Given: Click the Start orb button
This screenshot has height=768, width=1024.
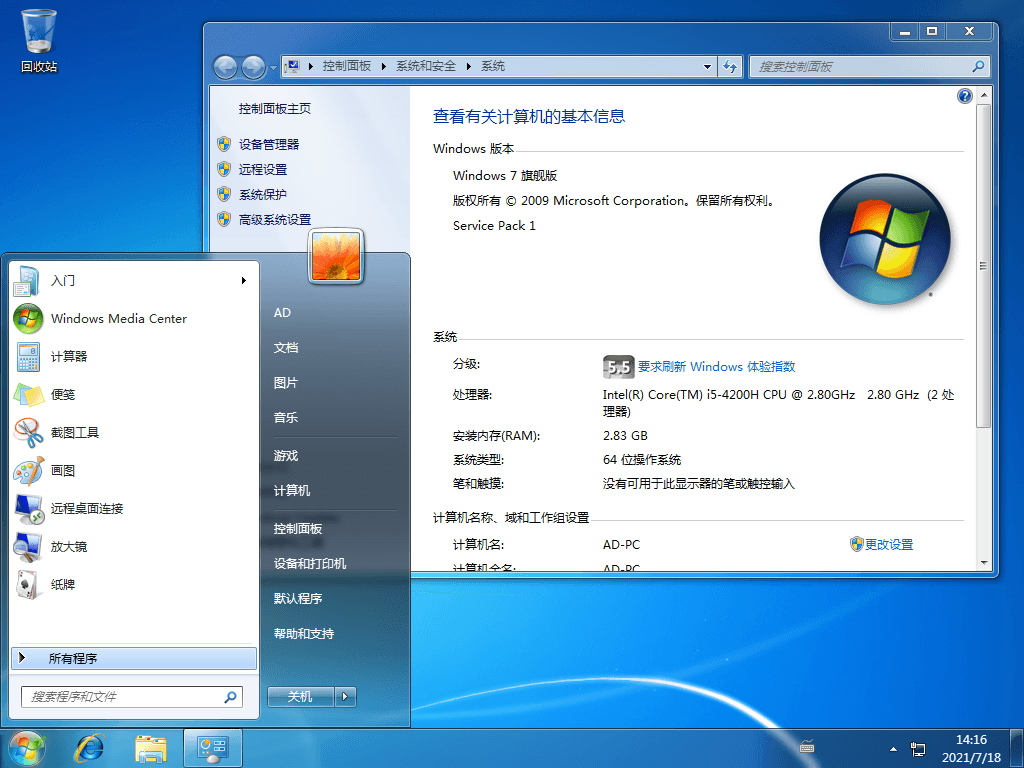Looking at the screenshot, I should pos(26,748).
